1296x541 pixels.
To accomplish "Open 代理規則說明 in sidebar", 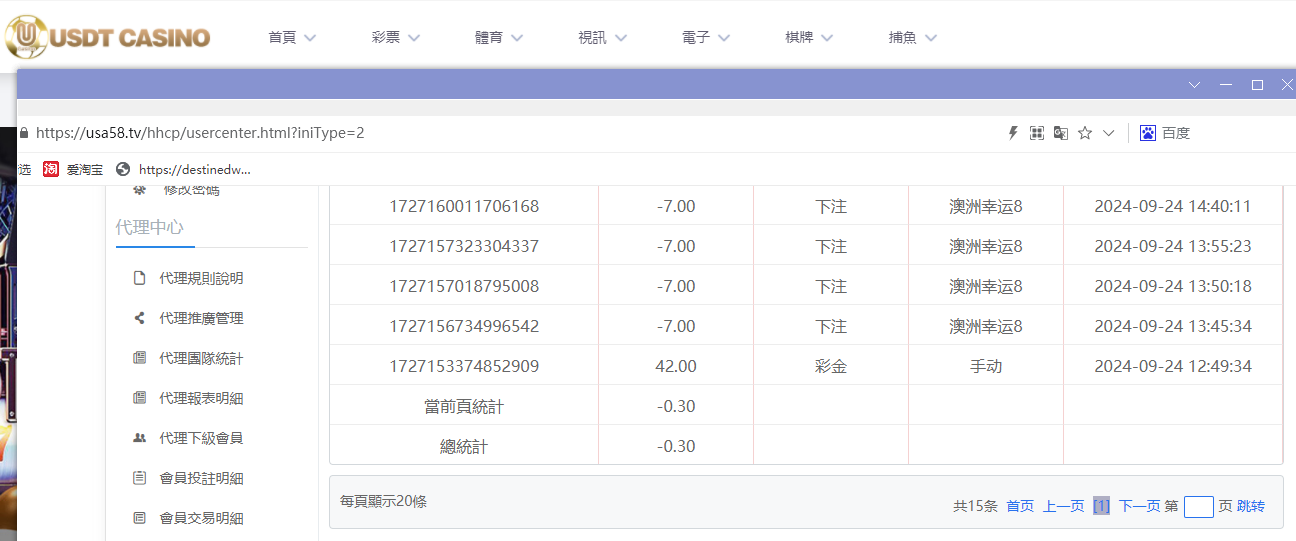I will pos(201,278).
